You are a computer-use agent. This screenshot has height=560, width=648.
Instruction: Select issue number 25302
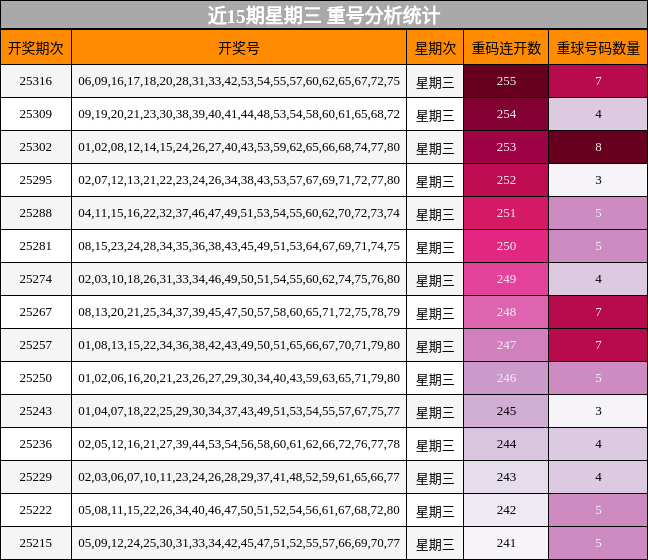tap(36, 147)
